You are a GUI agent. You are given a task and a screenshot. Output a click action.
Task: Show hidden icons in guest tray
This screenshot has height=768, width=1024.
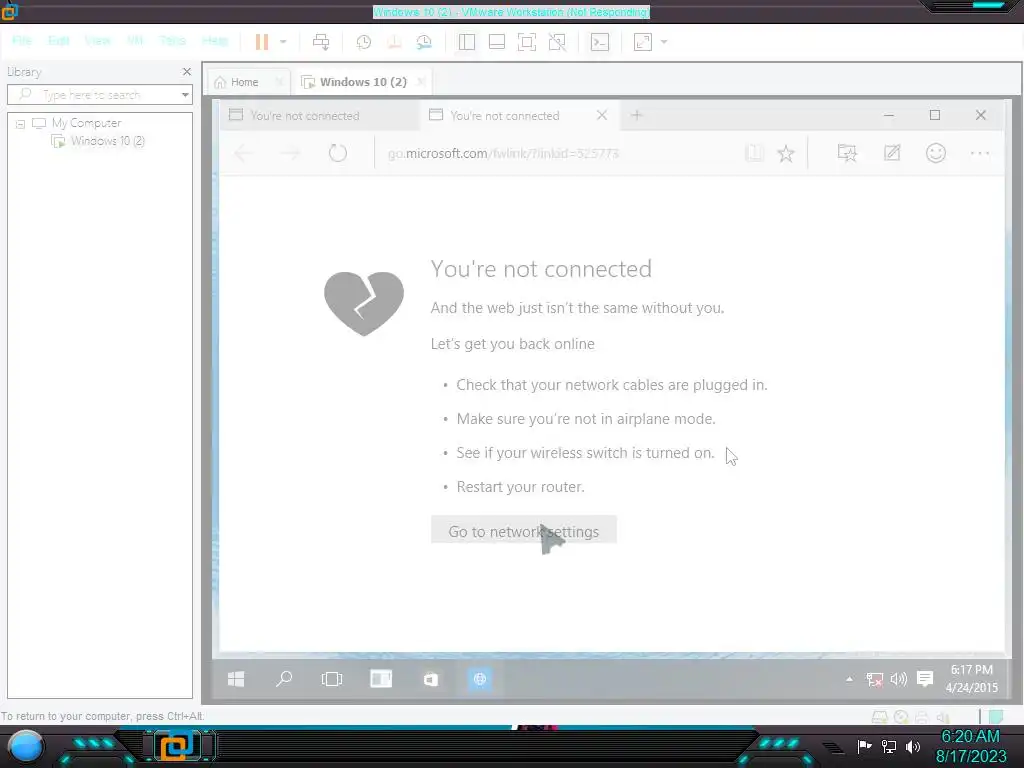tap(849, 679)
